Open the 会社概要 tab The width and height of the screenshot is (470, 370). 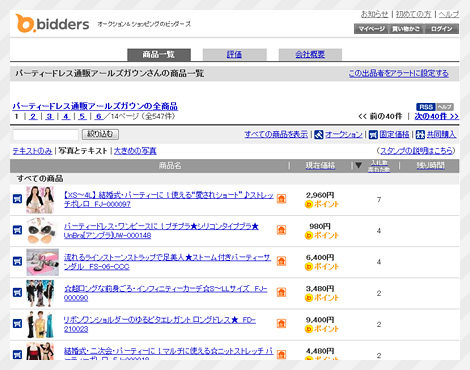click(310, 55)
